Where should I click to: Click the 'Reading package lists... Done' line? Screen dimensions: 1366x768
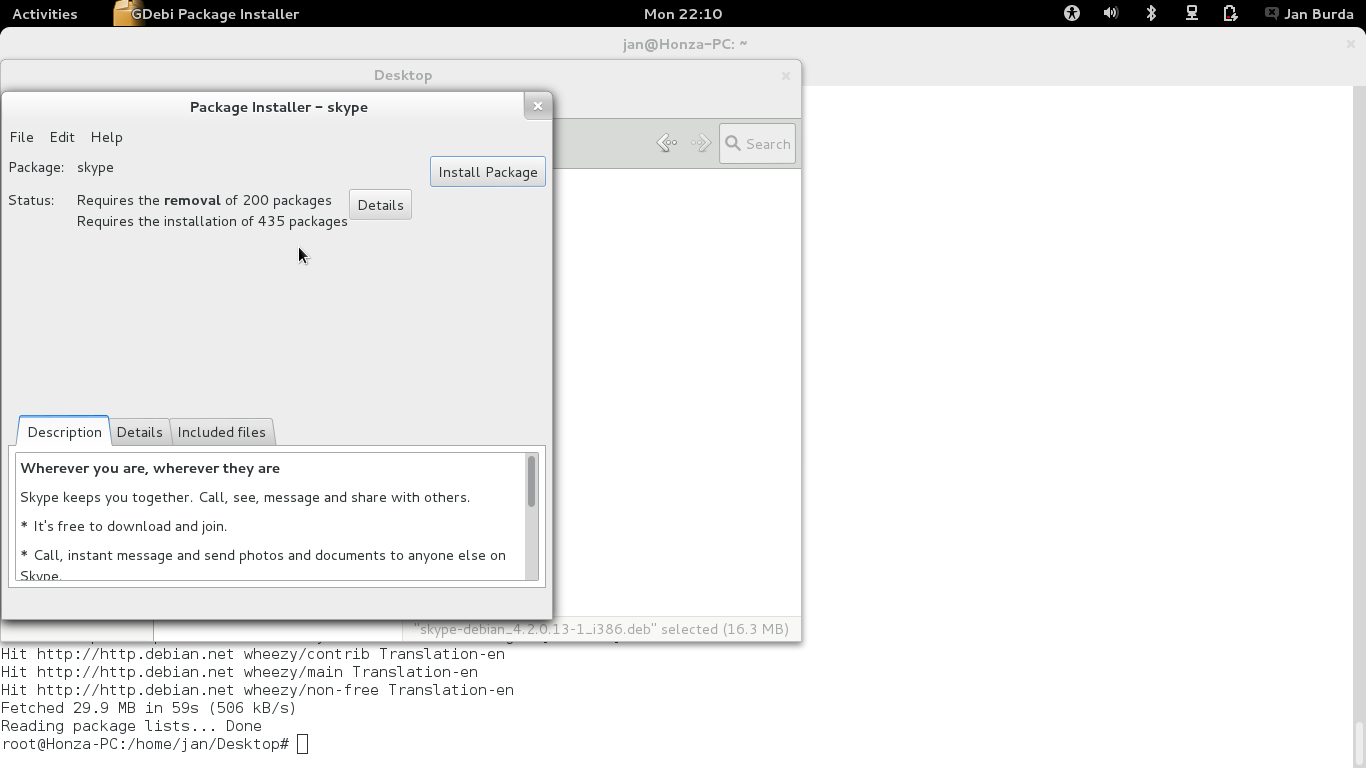[x=131, y=726]
